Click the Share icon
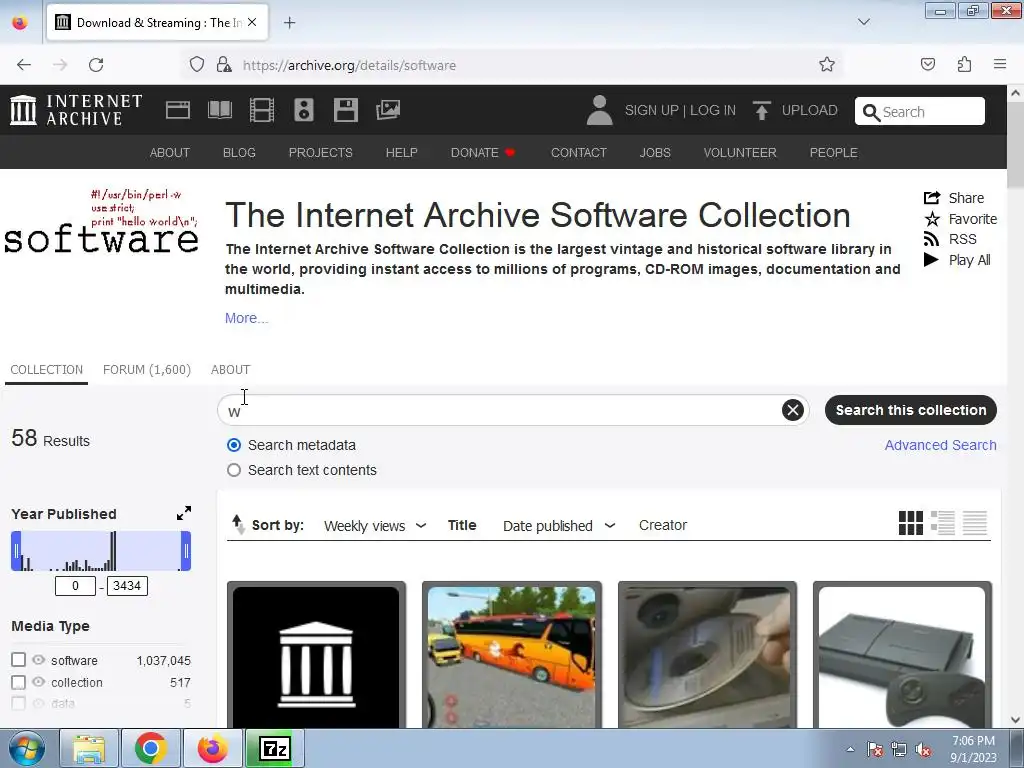Screen dimensions: 1024x768 pos(932,198)
